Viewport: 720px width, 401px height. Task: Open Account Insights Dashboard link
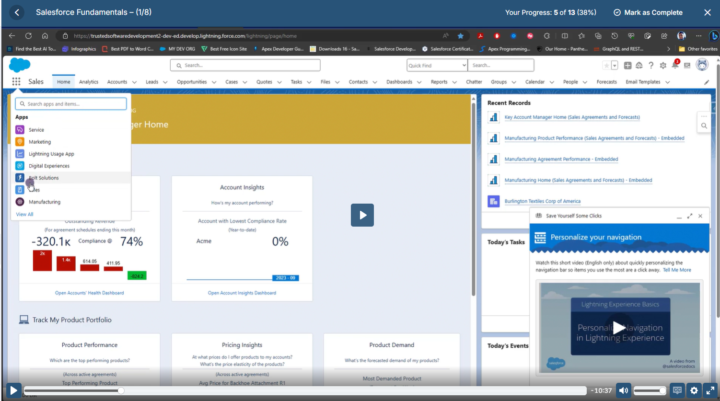coord(242,293)
